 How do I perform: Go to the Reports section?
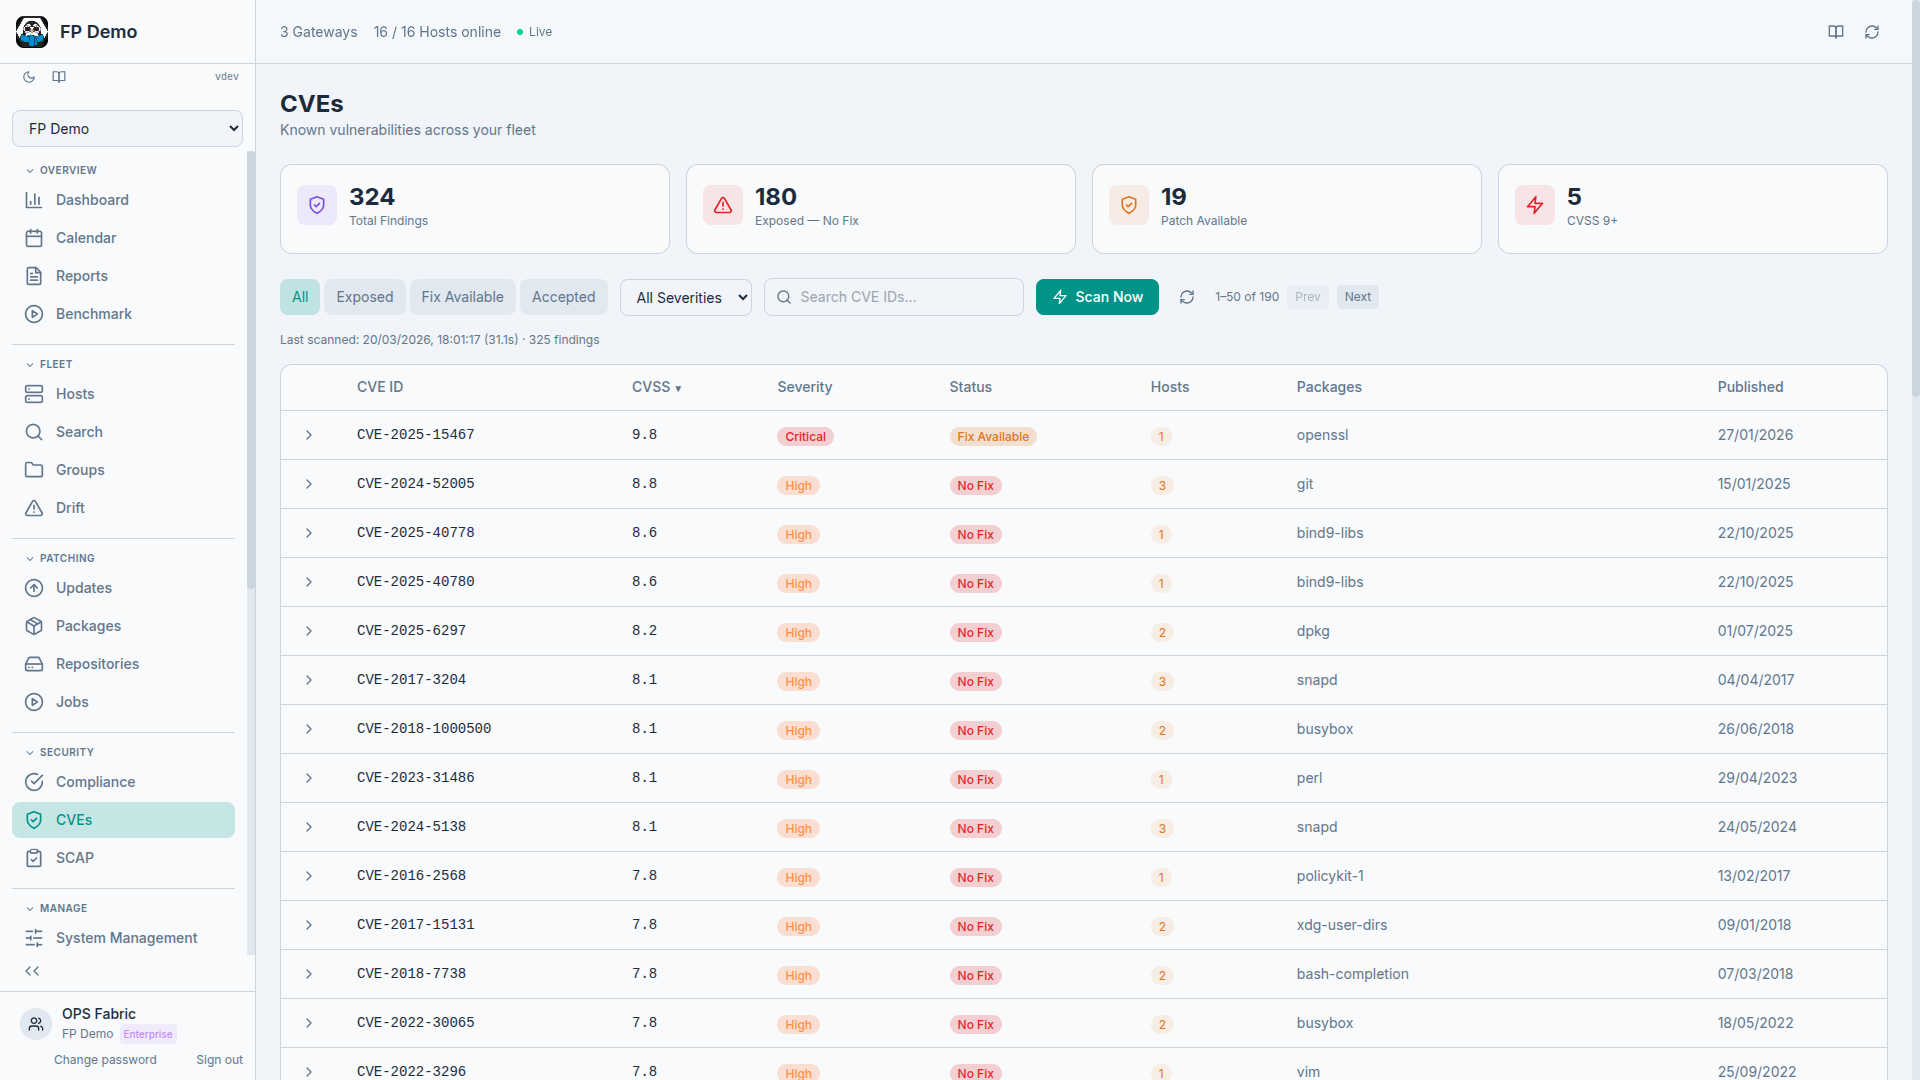click(82, 276)
